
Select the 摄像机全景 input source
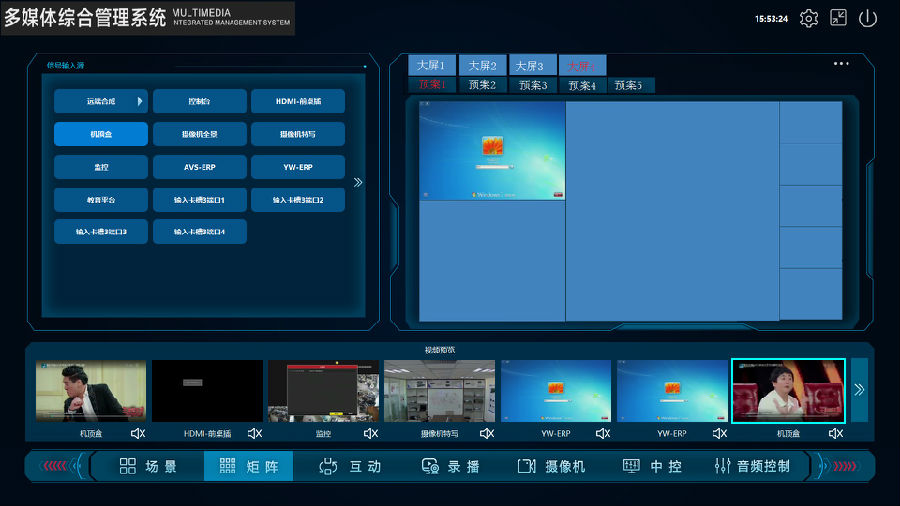coord(199,134)
